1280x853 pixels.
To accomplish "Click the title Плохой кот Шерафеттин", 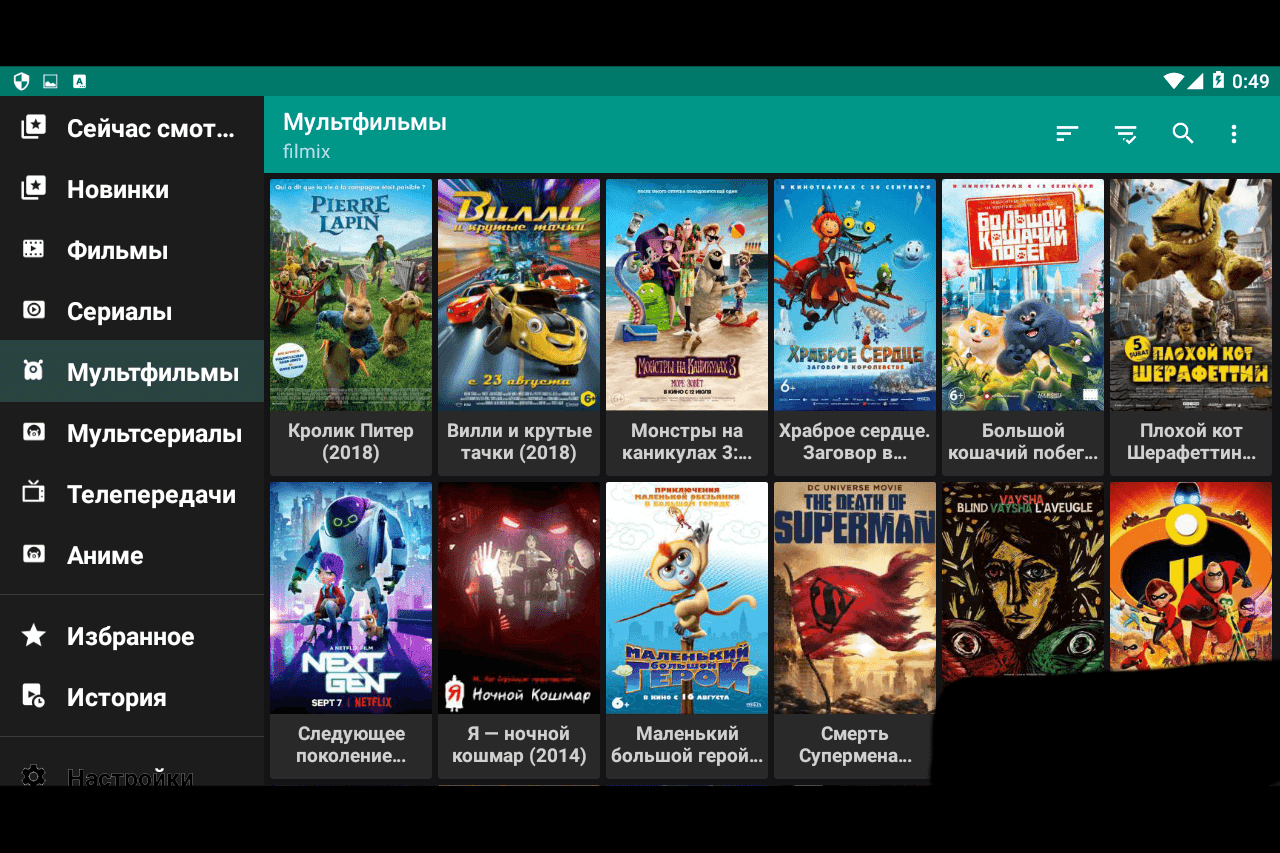I will [1191, 442].
